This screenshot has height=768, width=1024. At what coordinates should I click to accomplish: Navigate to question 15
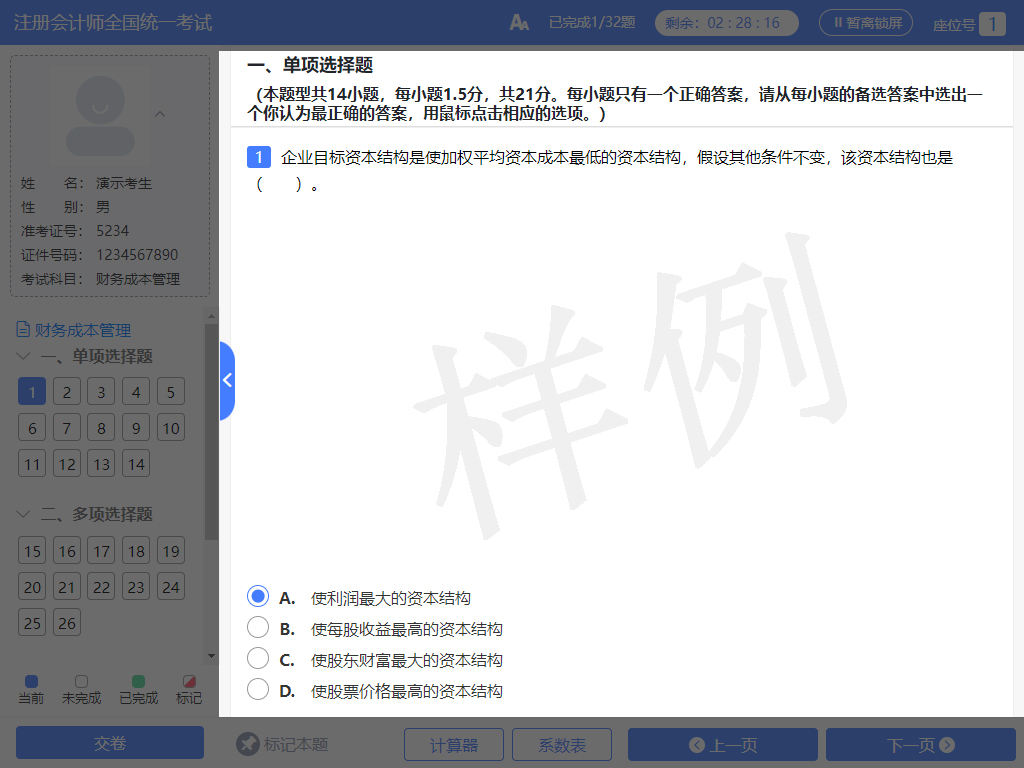tap(31, 550)
